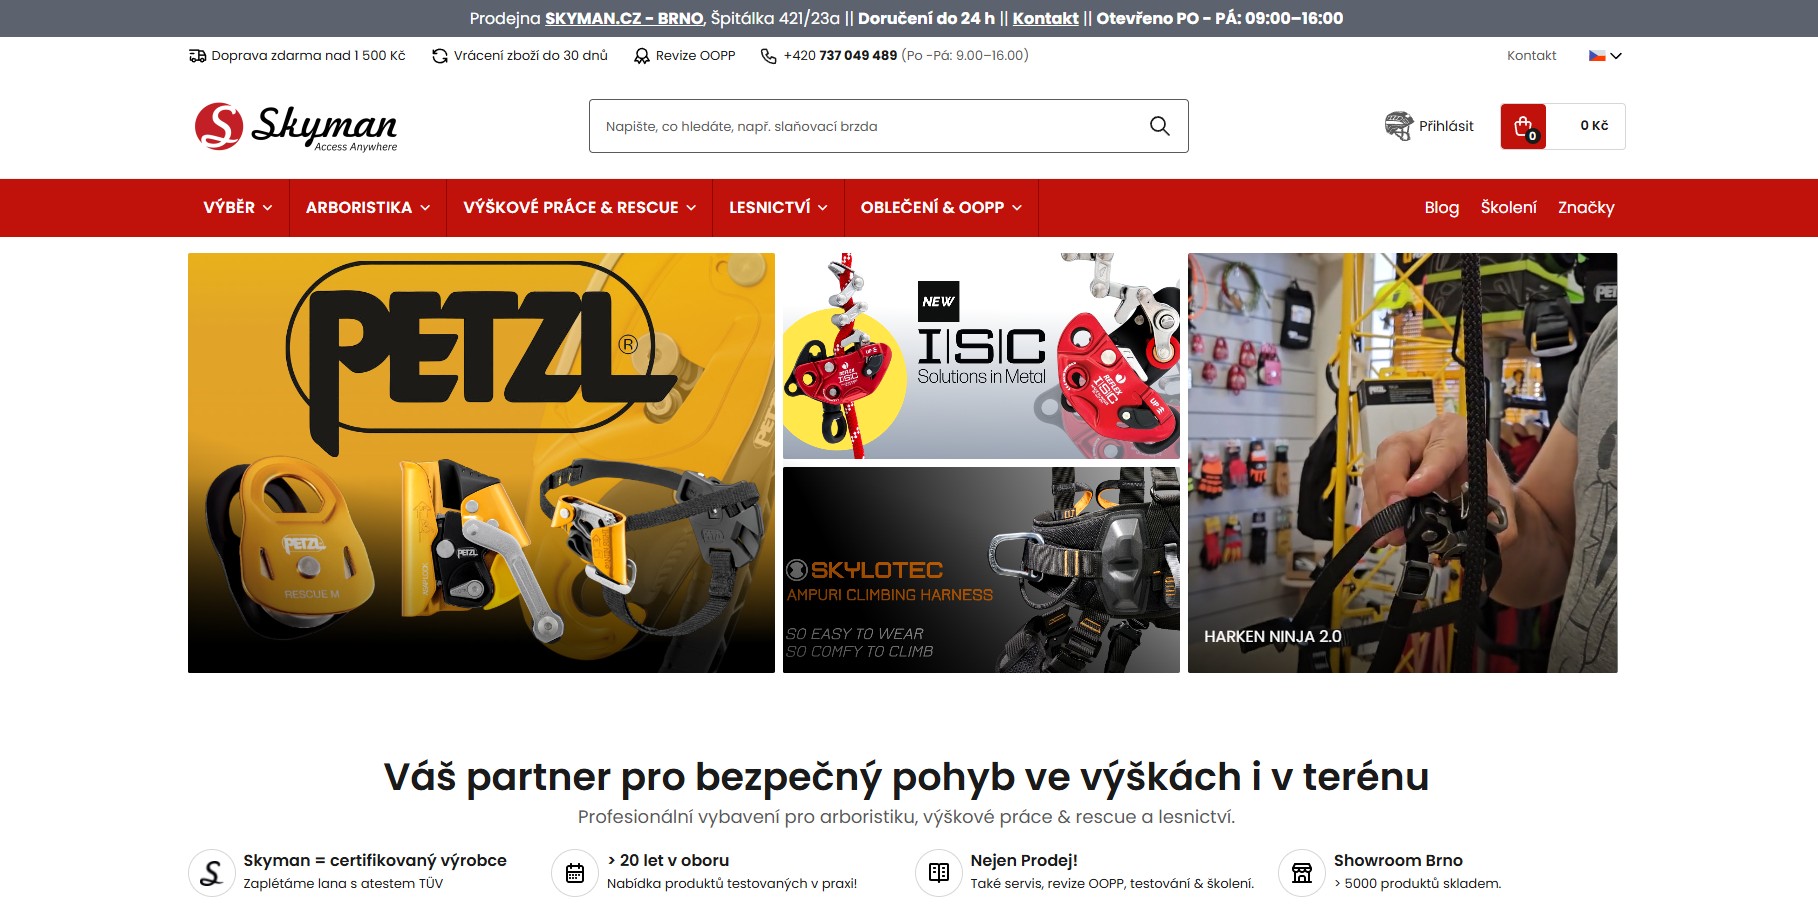
Task: Click phone number +420 737 049 489
Action: pyautogui.click(x=840, y=56)
